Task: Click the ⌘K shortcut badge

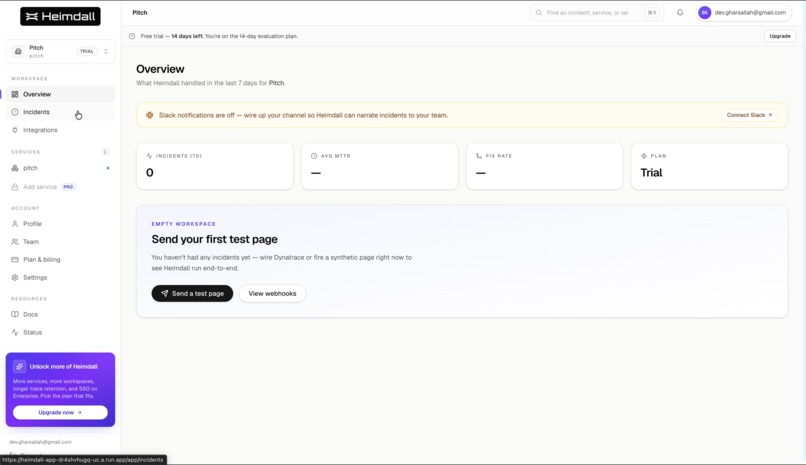Action: tap(652, 12)
